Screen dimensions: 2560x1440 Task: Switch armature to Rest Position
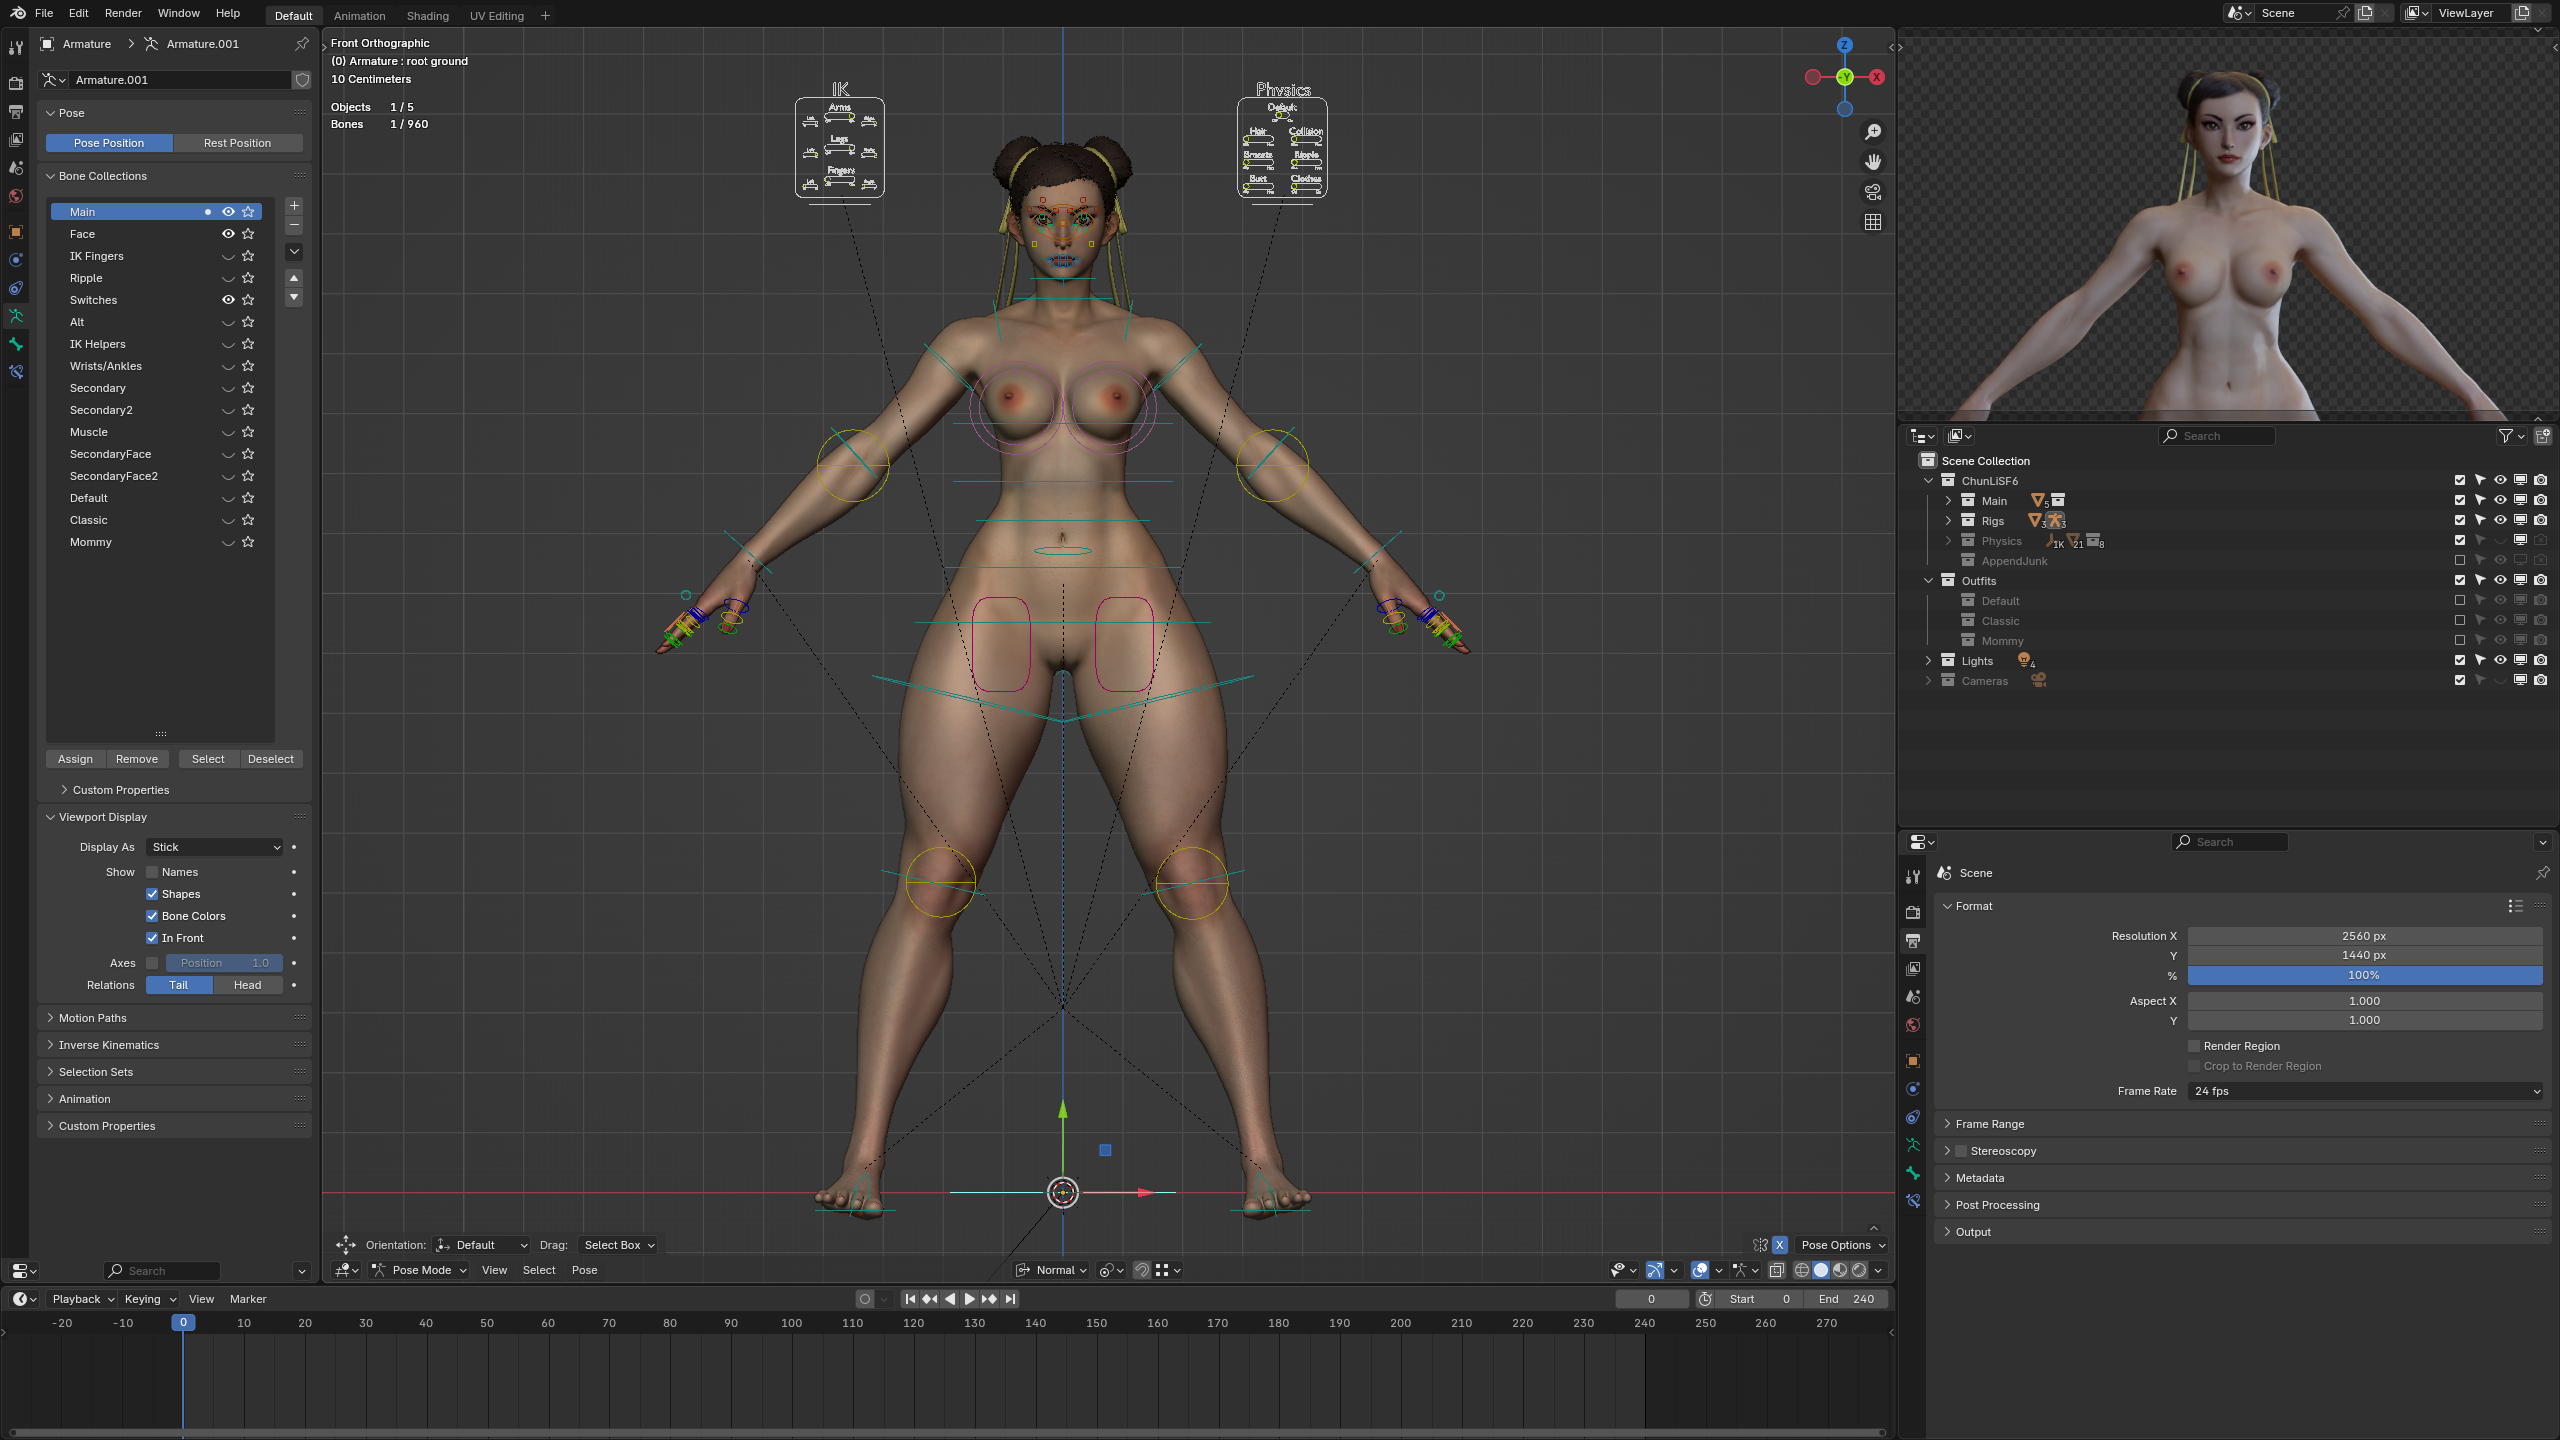tap(237, 143)
